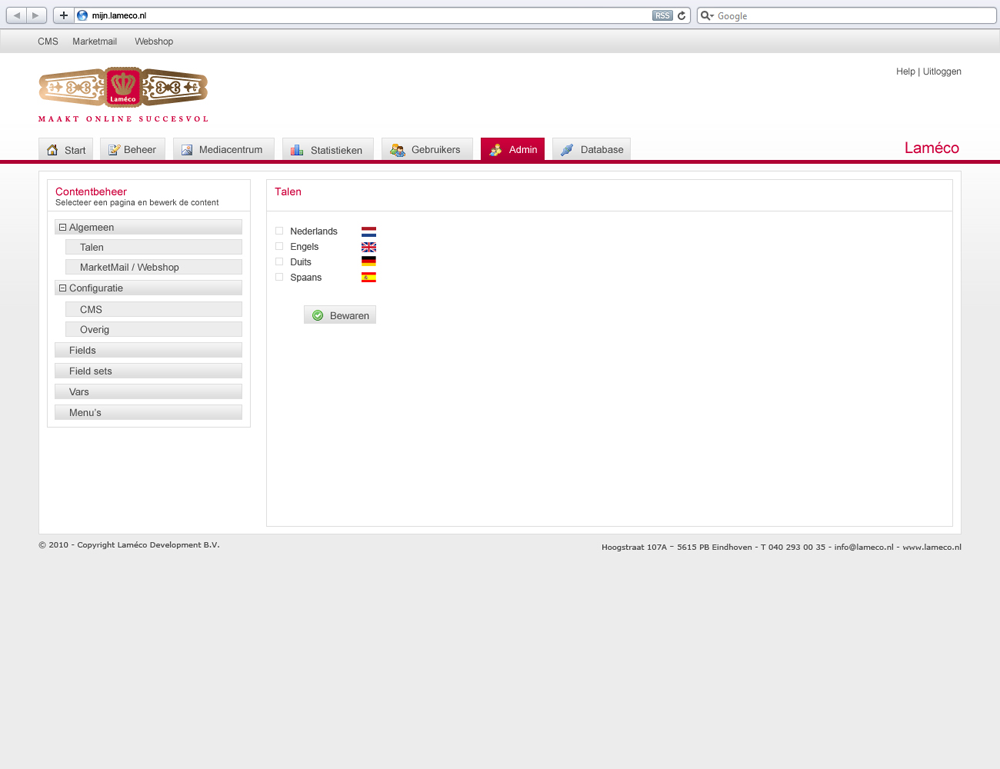The height and width of the screenshot is (769, 1000).
Task: Collapse the Algemeen tree section
Action: [x=62, y=228]
